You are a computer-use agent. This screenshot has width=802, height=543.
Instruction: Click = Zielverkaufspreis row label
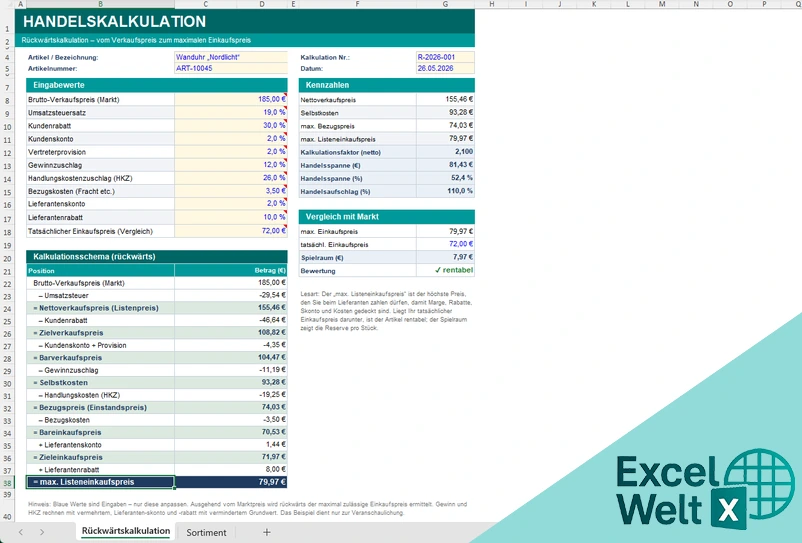click(101, 332)
